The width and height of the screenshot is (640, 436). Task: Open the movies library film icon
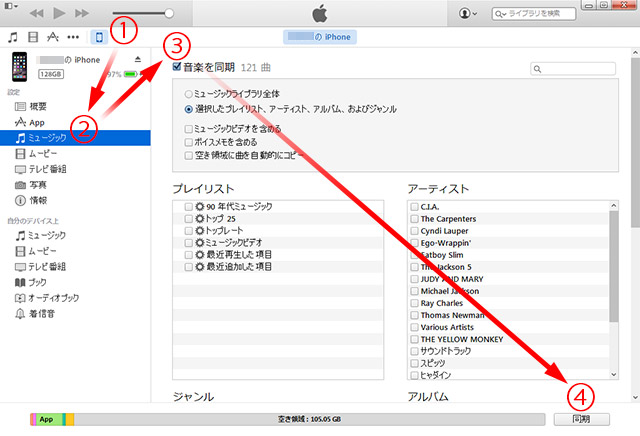(x=33, y=37)
